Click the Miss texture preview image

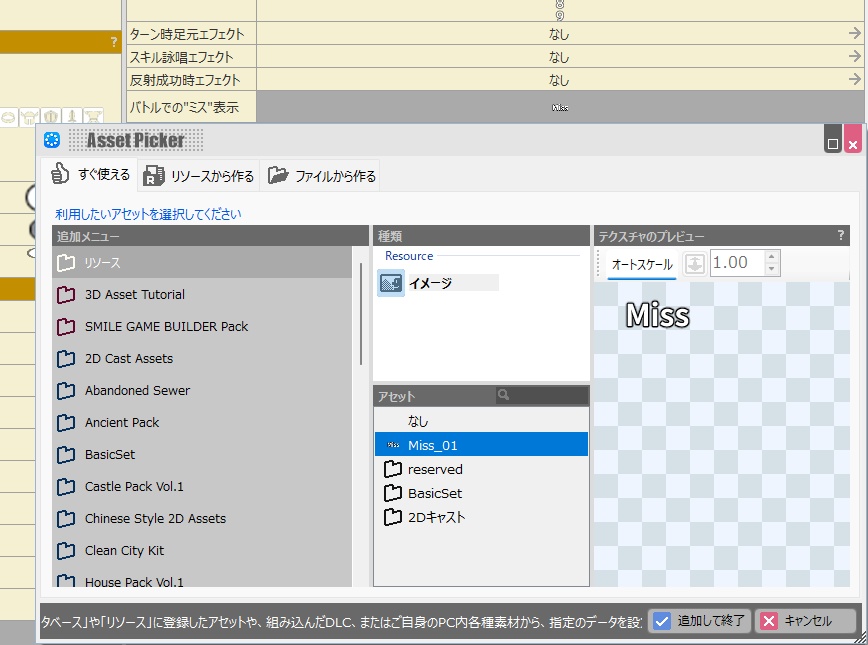(658, 316)
